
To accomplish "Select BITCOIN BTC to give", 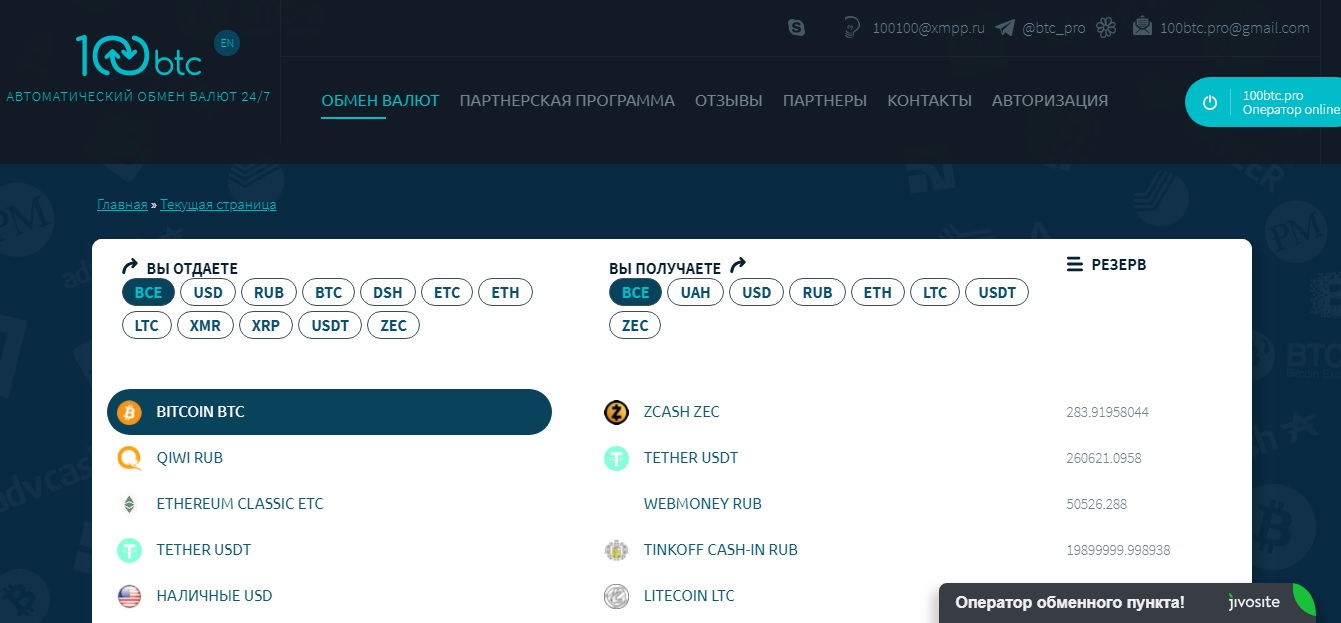I will click(329, 412).
